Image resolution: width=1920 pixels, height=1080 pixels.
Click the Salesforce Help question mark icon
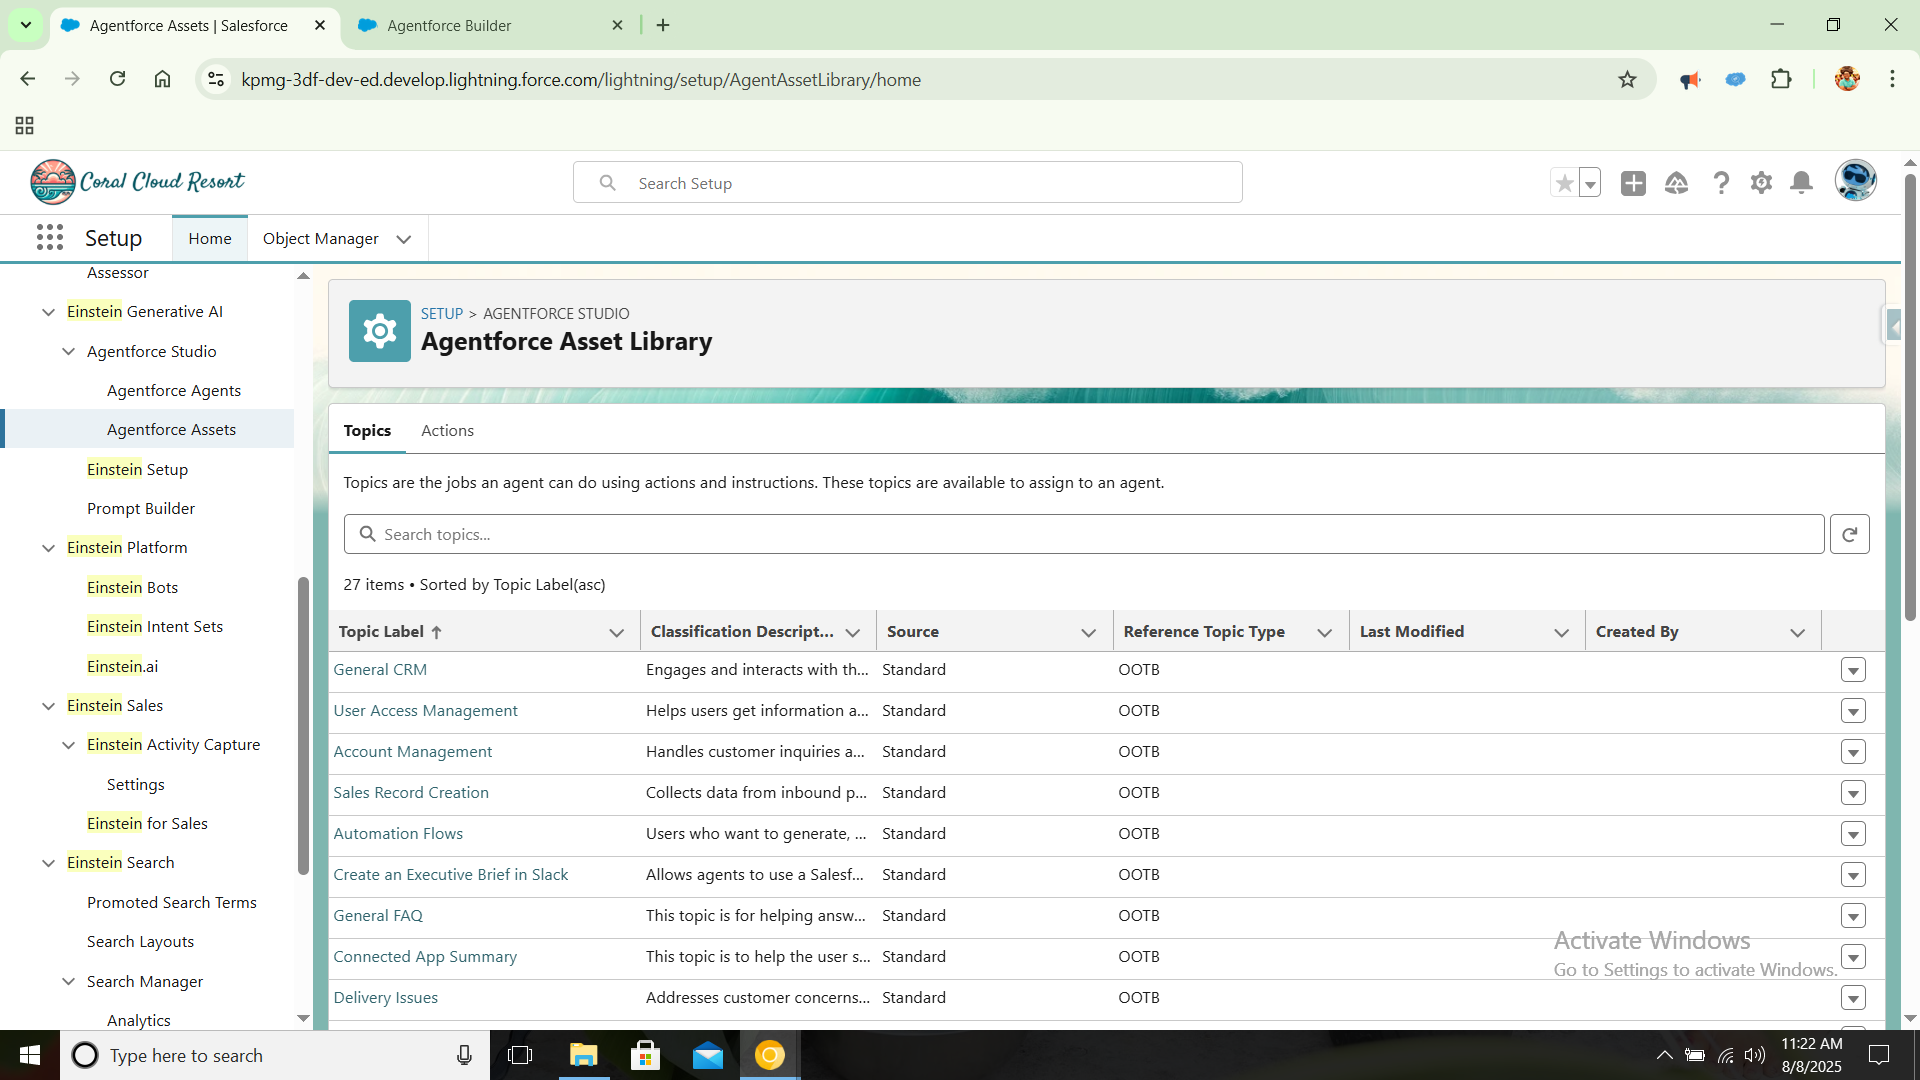point(1720,183)
